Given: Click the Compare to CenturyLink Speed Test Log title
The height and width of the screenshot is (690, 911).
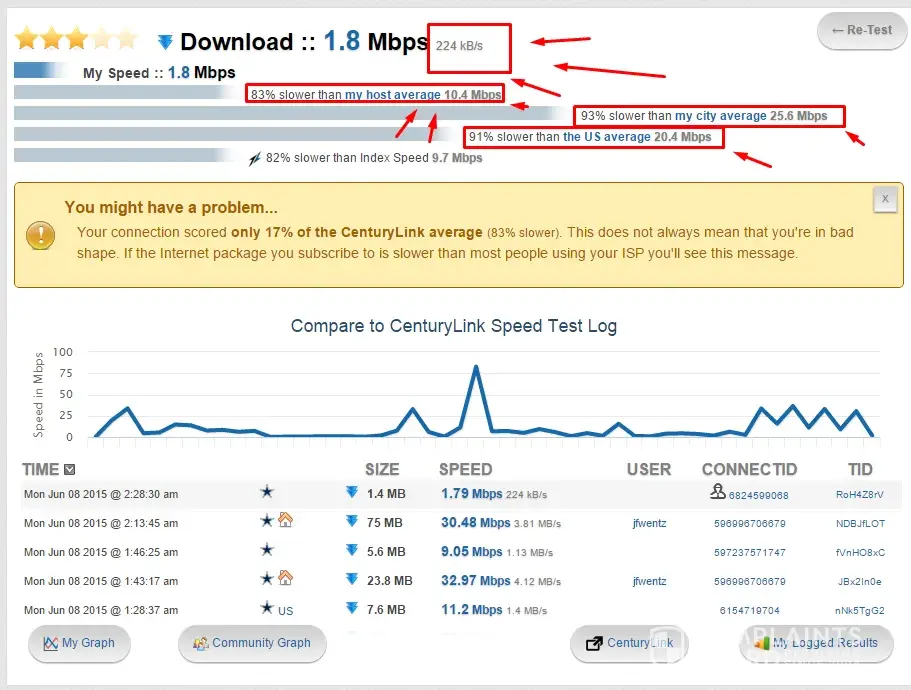Looking at the screenshot, I should (454, 326).
